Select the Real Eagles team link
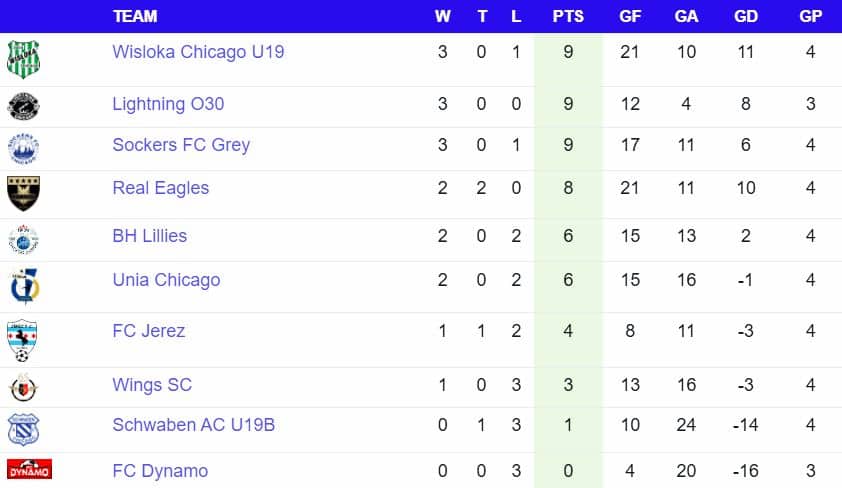Image resolution: width=842 pixels, height=488 pixels. click(x=160, y=188)
